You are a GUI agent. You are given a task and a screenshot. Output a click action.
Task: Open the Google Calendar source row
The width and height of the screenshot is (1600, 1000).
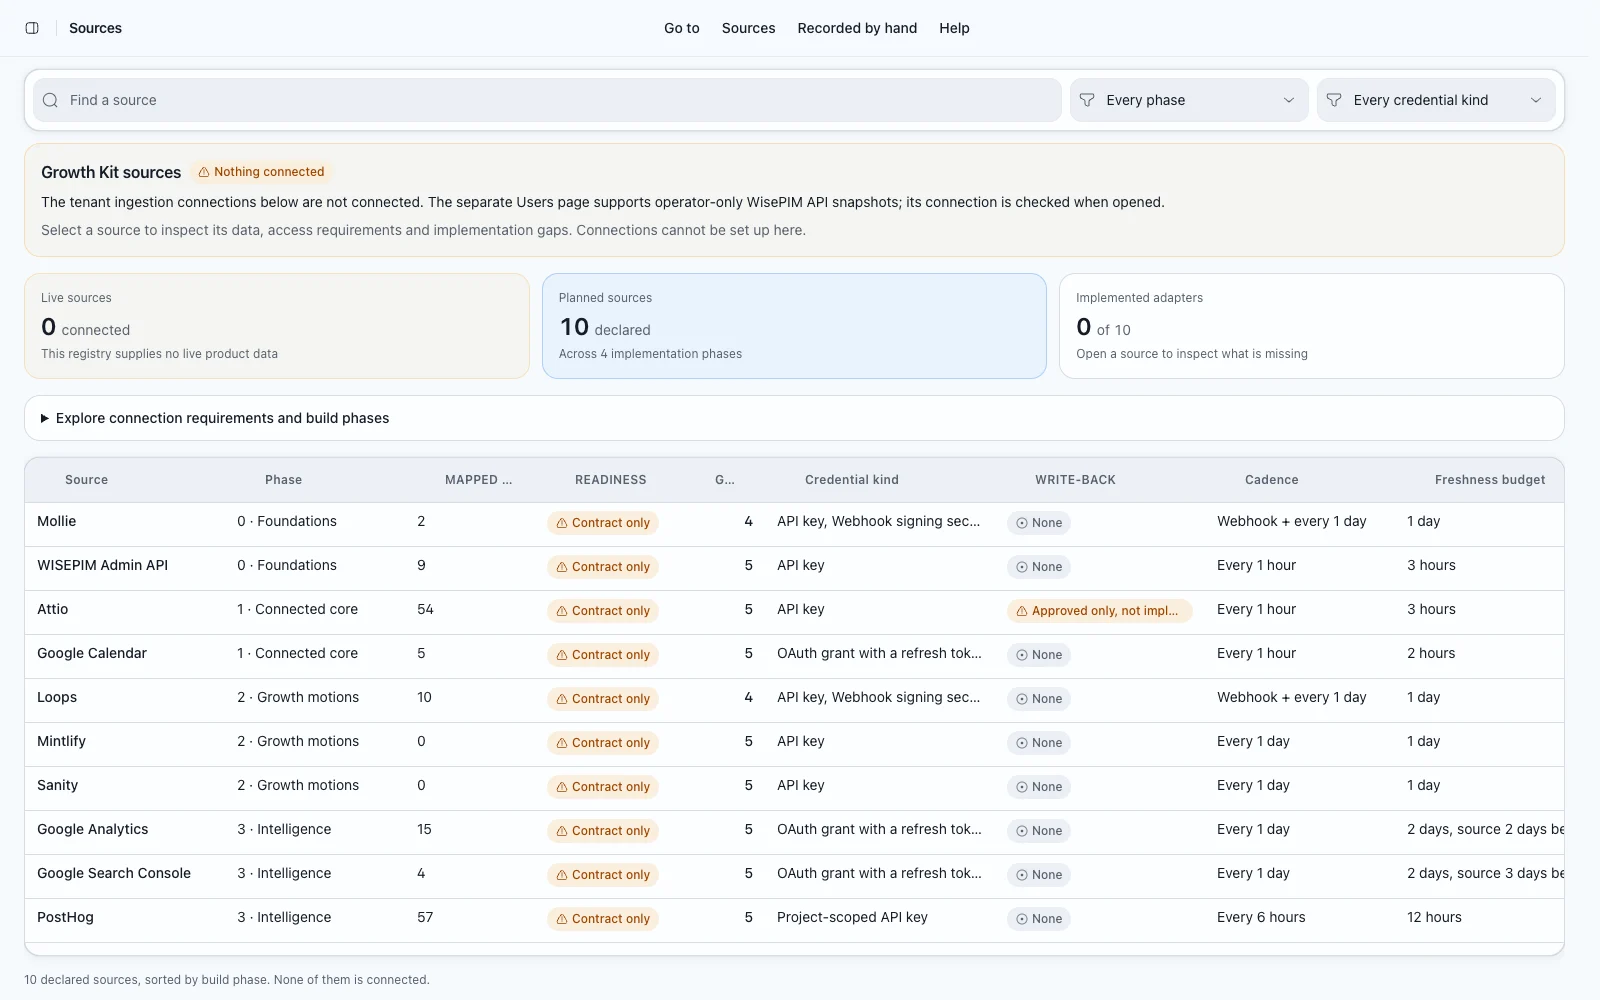[x=794, y=655]
